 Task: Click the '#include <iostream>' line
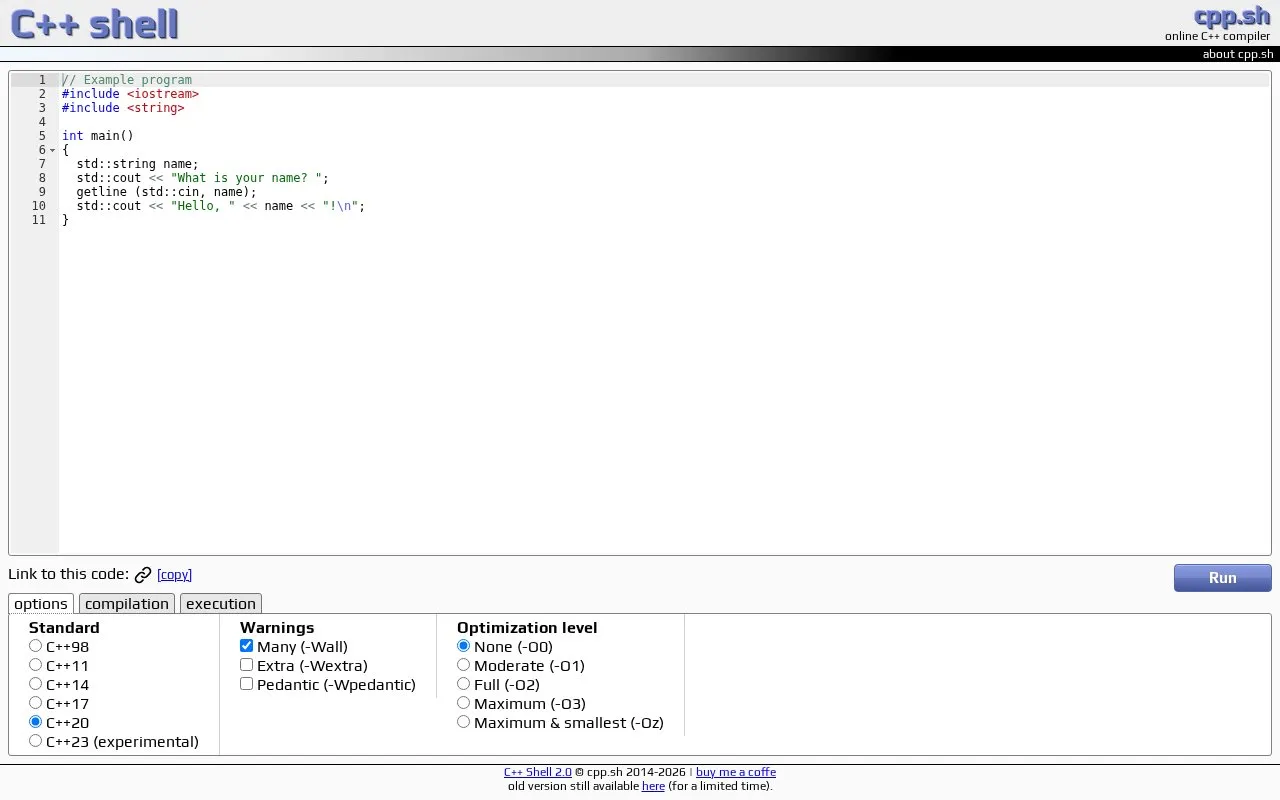(x=130, y=94)
